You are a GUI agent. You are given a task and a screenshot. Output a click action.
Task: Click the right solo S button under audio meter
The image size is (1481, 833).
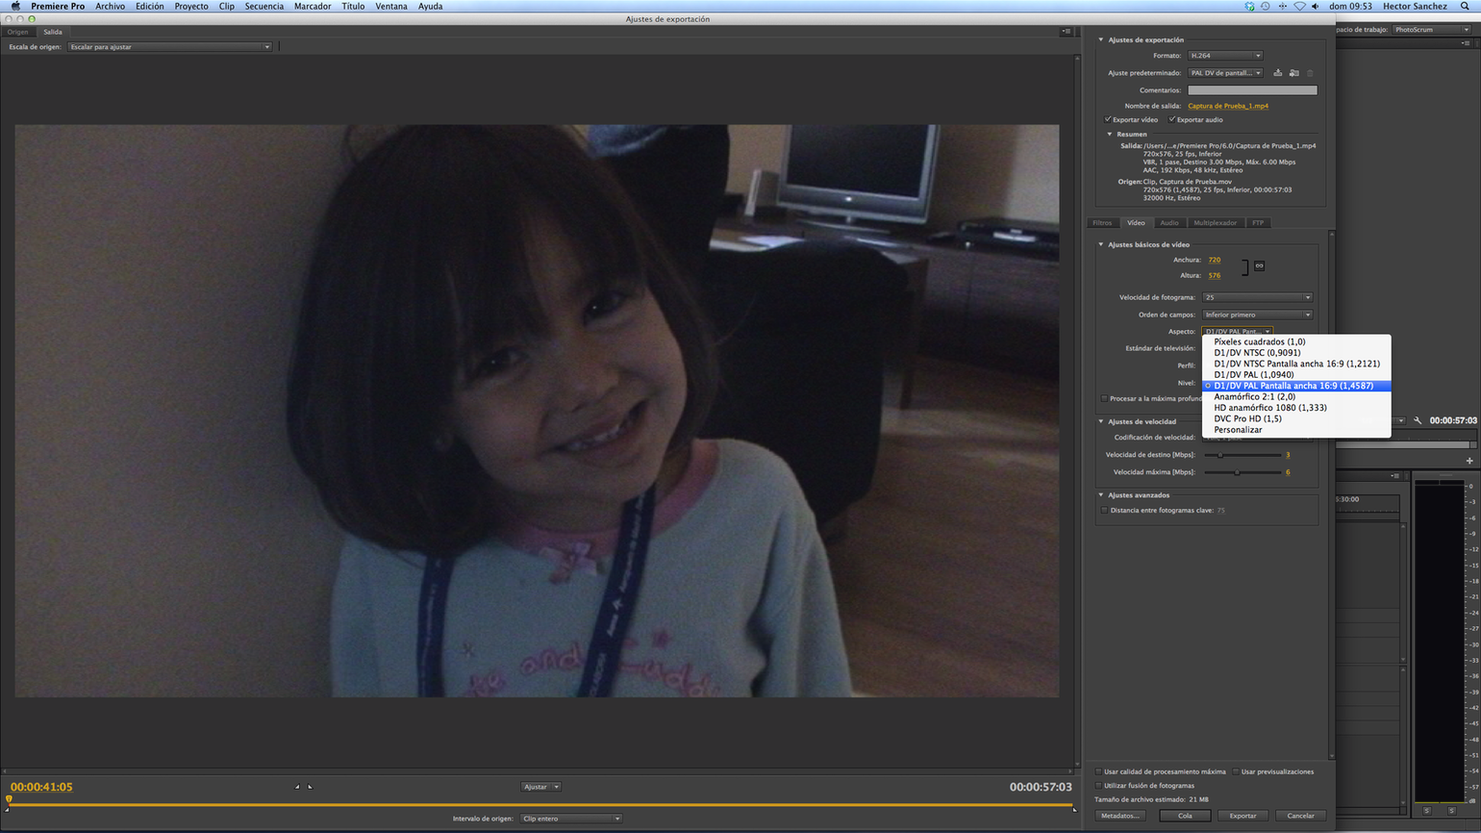pos(1452,811)
